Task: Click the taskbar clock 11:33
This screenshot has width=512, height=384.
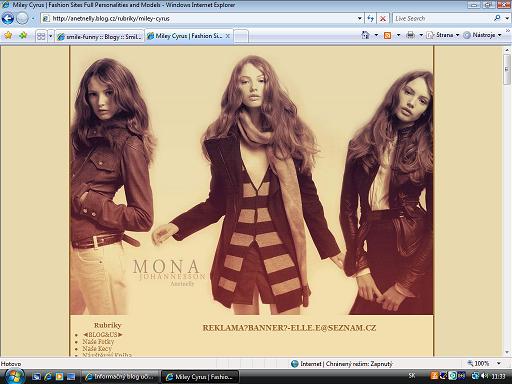Action: click(498, 376)
